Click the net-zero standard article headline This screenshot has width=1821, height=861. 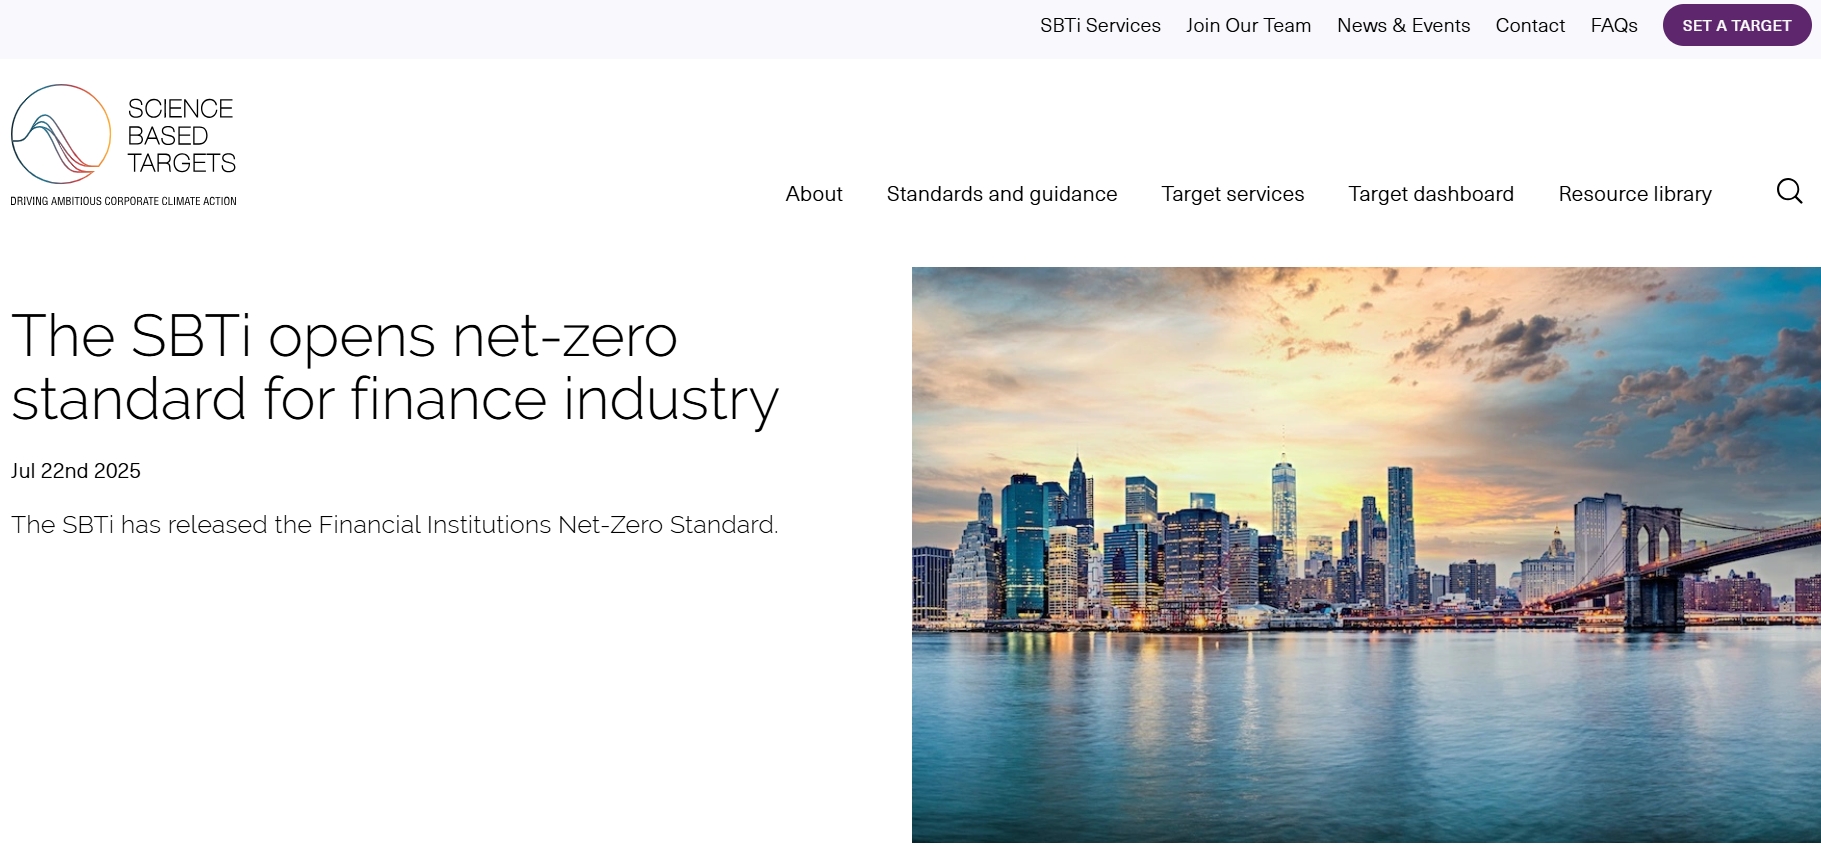(x=394, y=367)
